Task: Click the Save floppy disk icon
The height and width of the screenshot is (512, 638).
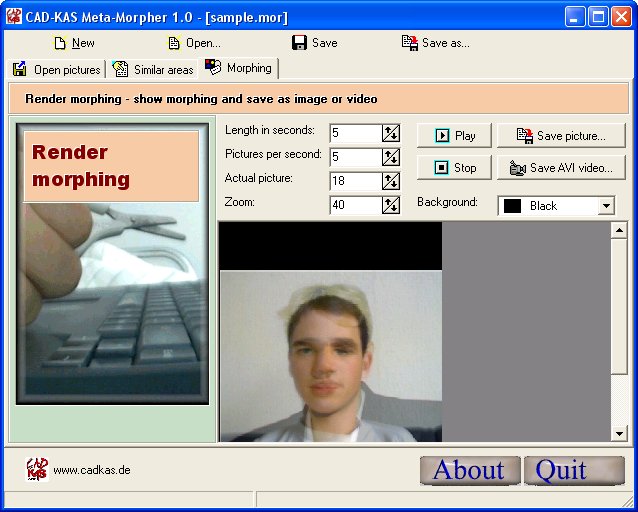Action: click(x=299, y=43)
